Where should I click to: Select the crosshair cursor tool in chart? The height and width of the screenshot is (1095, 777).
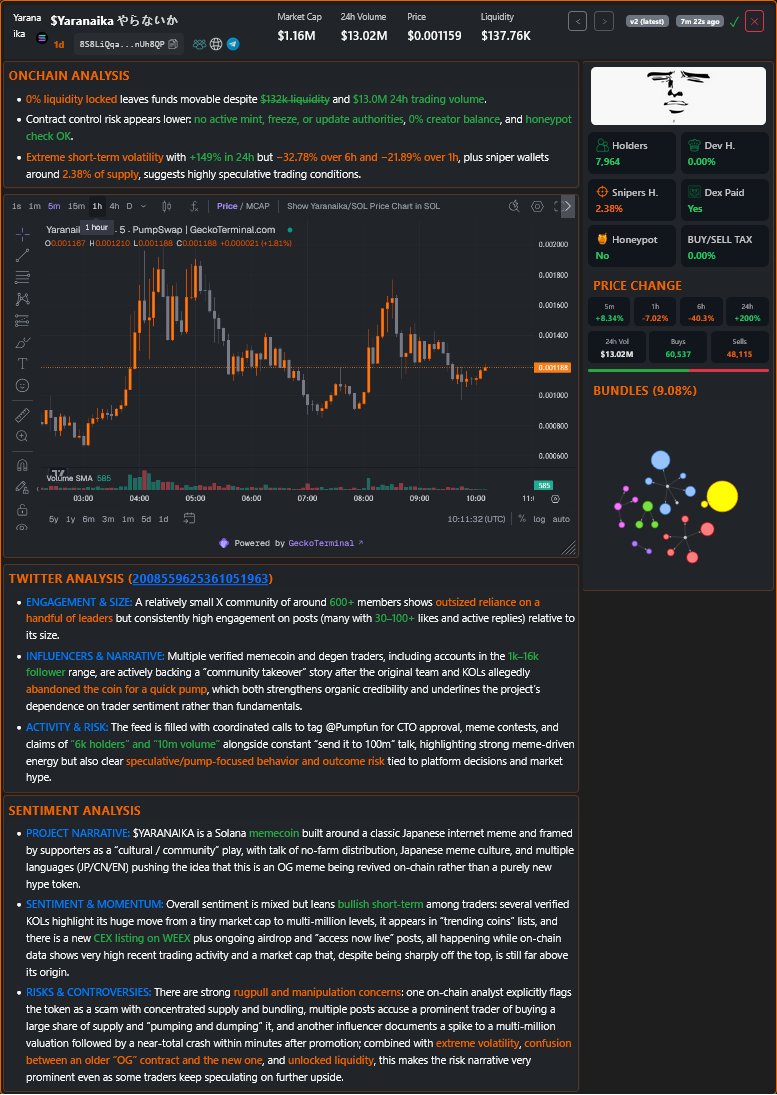[x=22, y=234]
